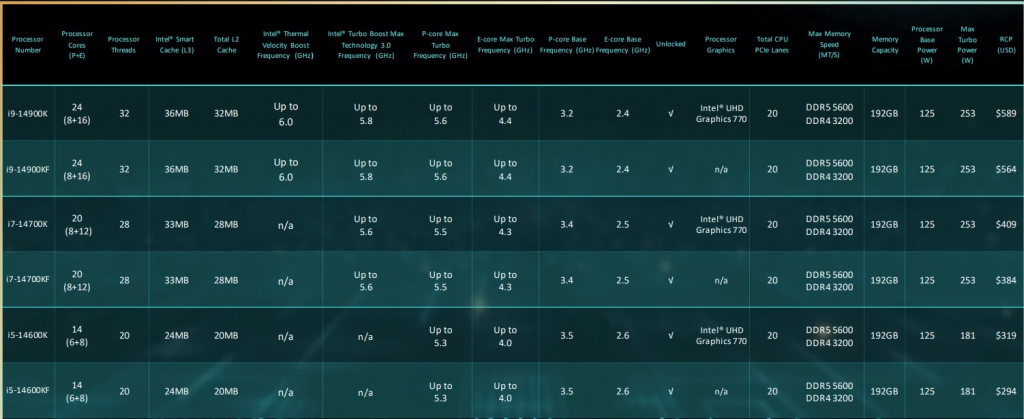The image size is (1024, 419).
Task: Select the i7-14700K processor number cell
Action: pyautogui.click(x=27, y=225)
